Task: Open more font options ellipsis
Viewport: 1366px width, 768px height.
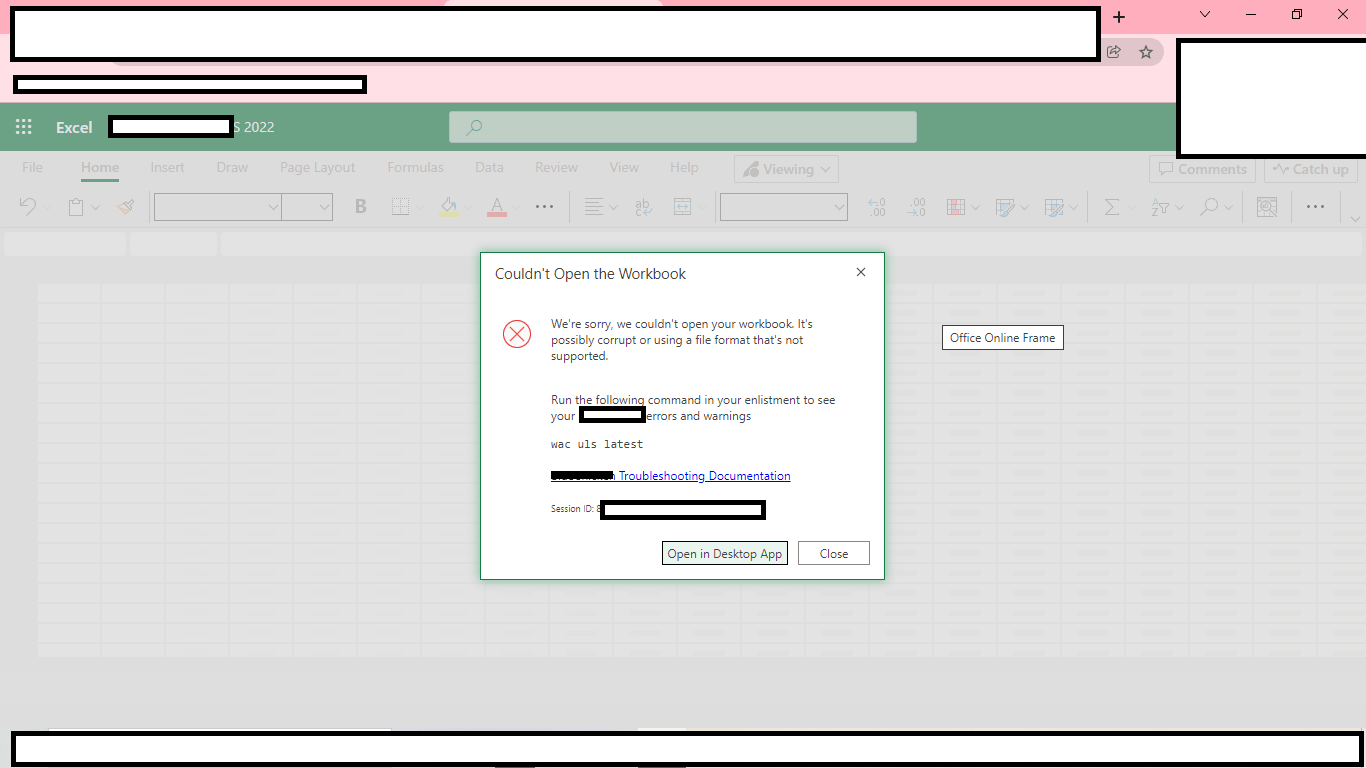Action: pyautogui.click(x=544, y=207)
